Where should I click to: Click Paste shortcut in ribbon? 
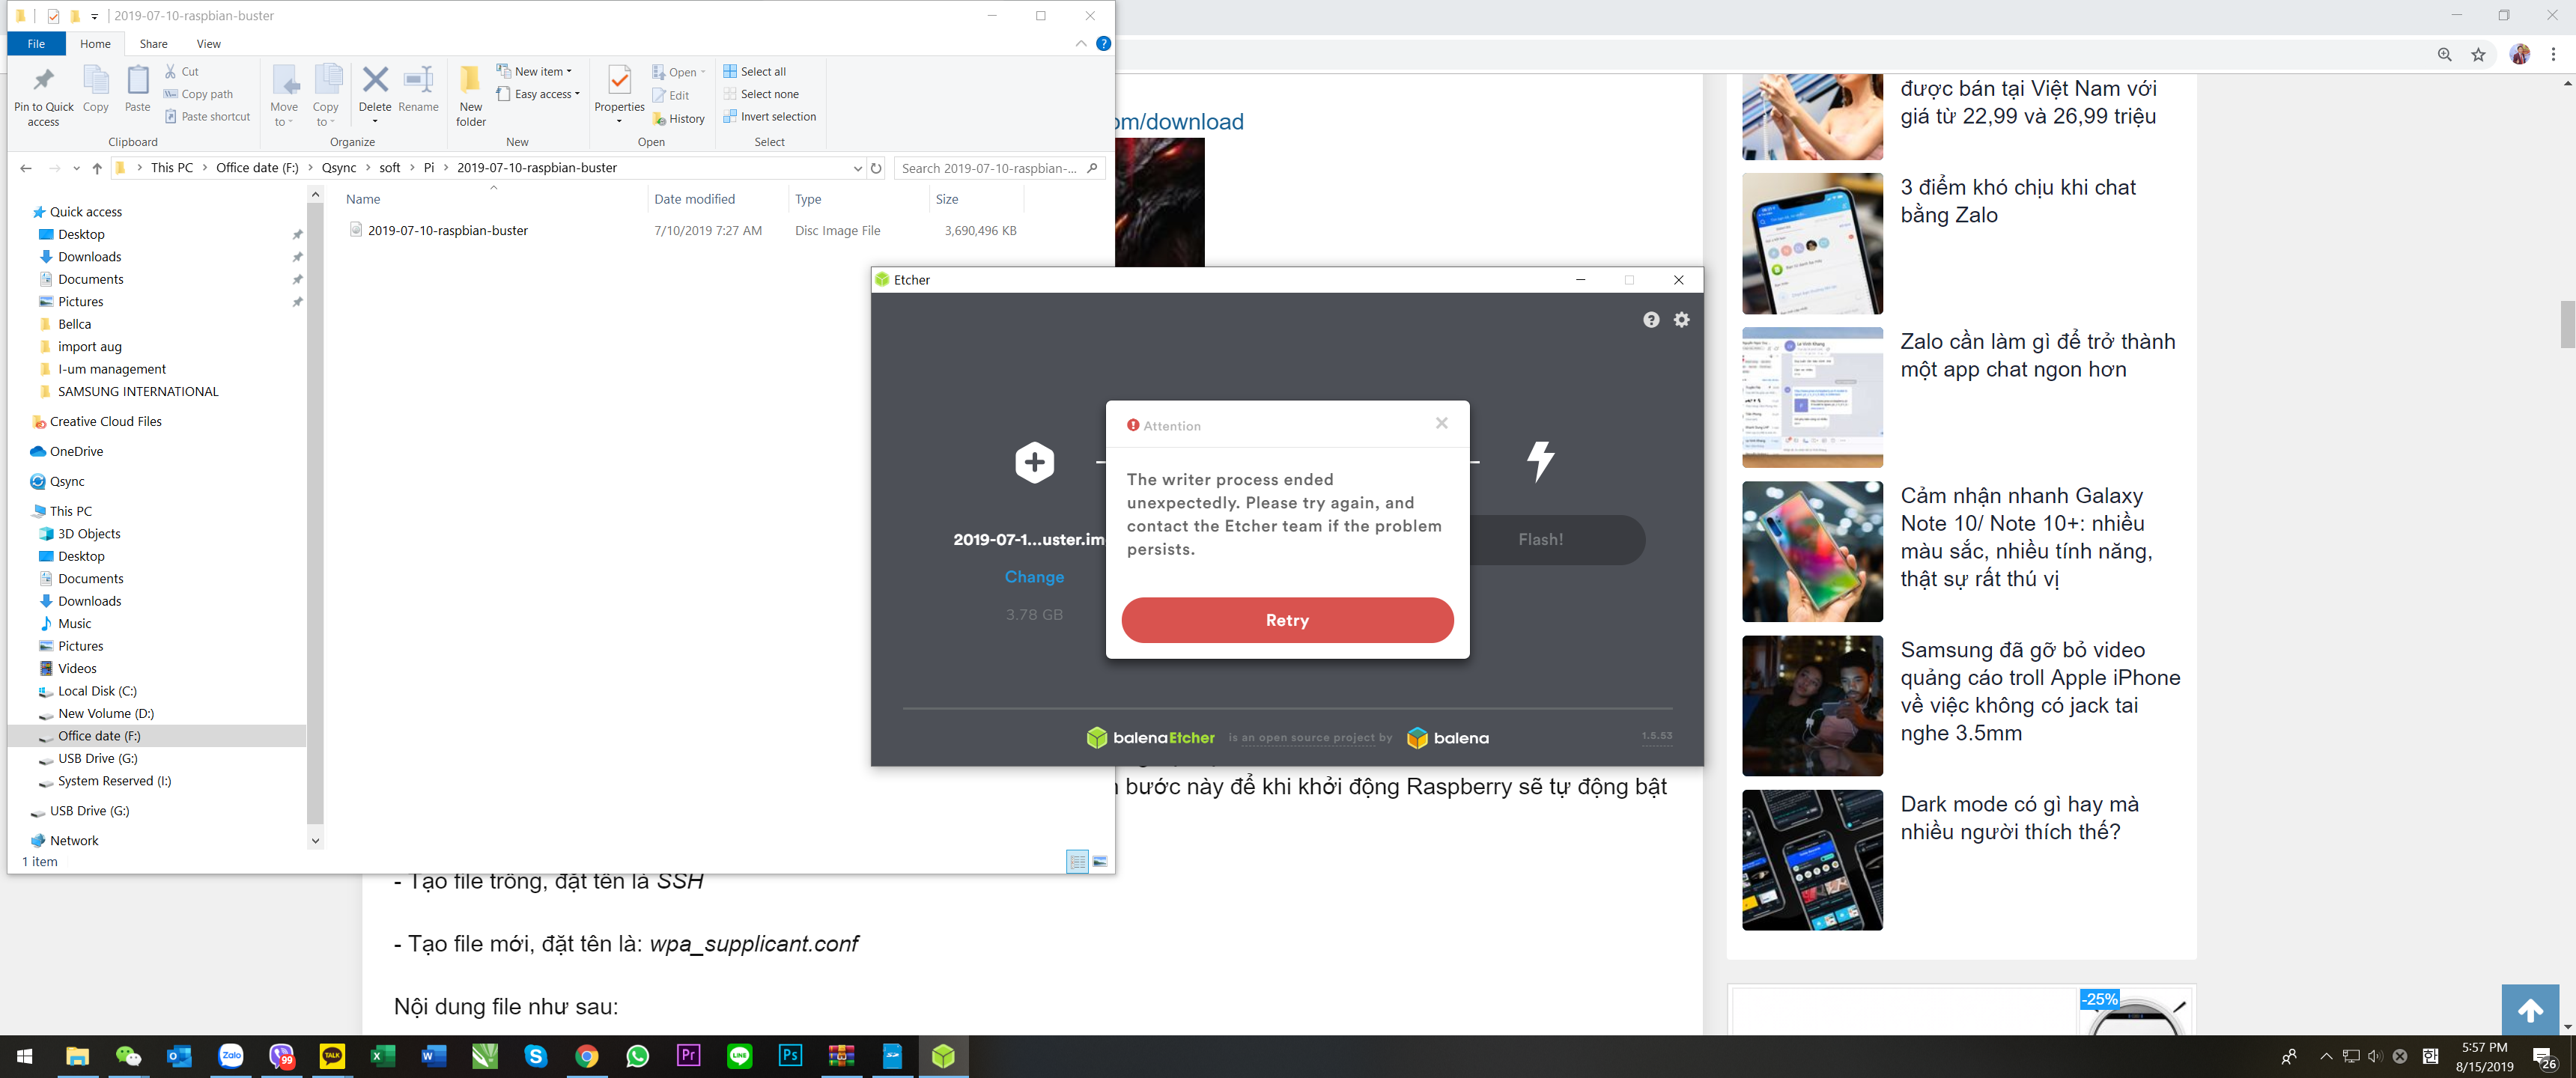click(x=207, y=117)
